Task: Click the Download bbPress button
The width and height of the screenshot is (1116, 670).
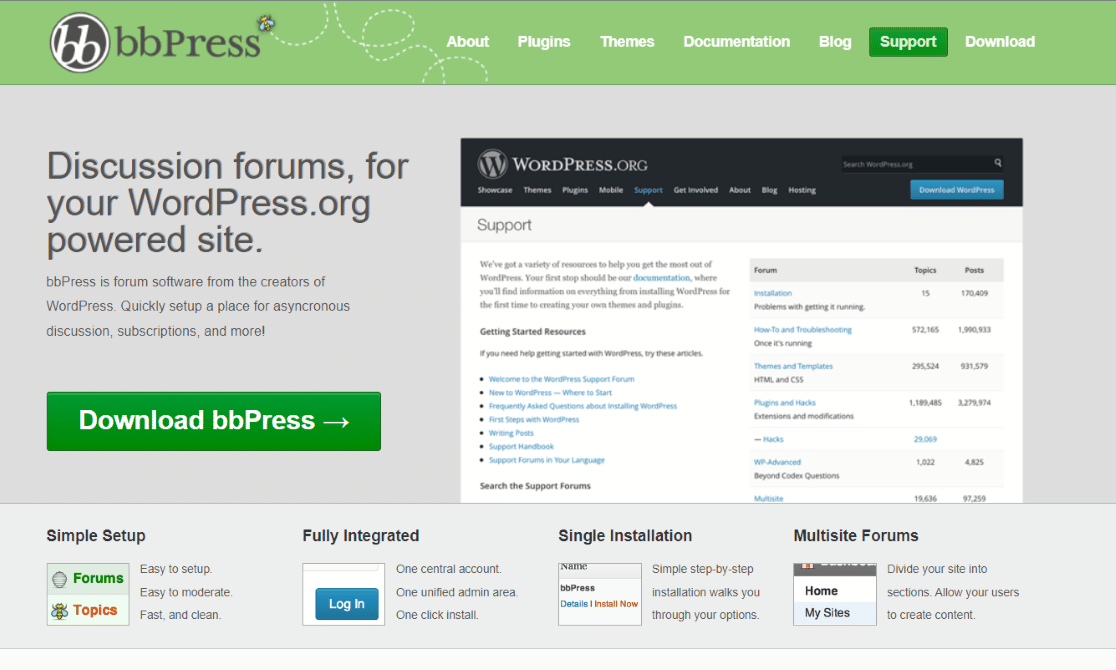Action: coord(213,421)
